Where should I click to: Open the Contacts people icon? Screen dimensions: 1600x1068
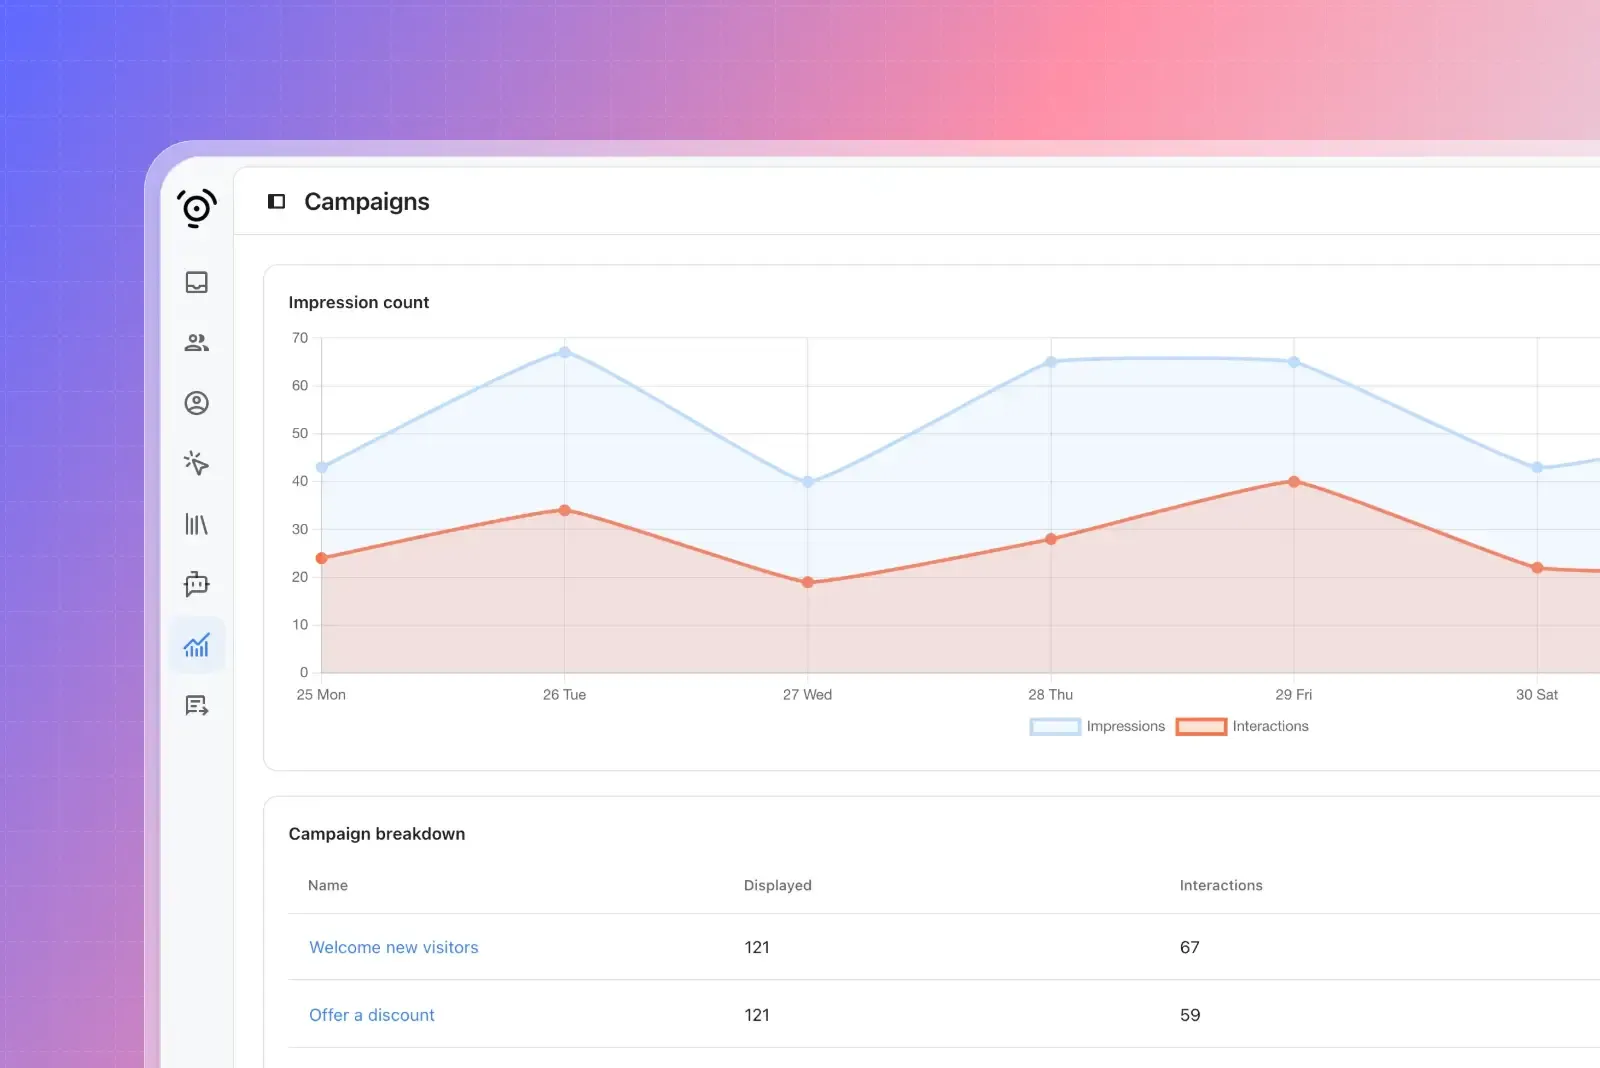click(197, 343)
